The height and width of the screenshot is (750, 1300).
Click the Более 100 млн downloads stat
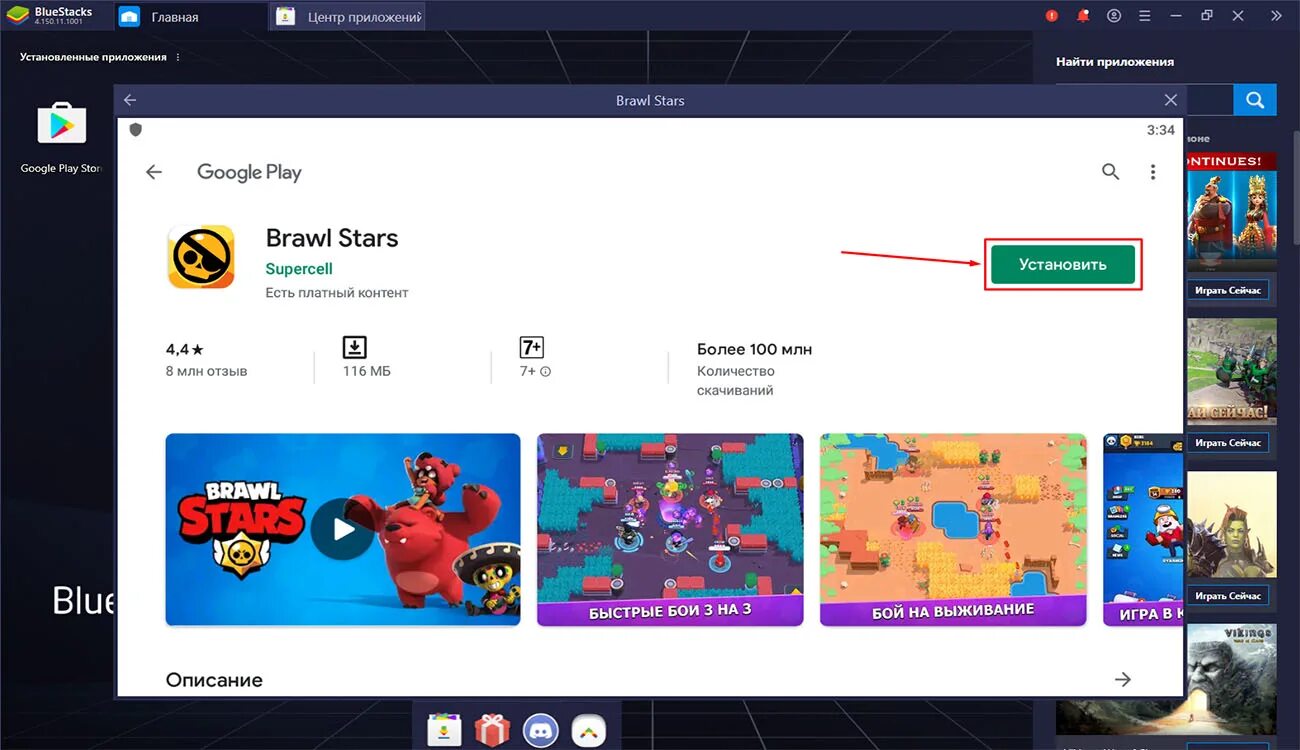(x=754, y=369)
